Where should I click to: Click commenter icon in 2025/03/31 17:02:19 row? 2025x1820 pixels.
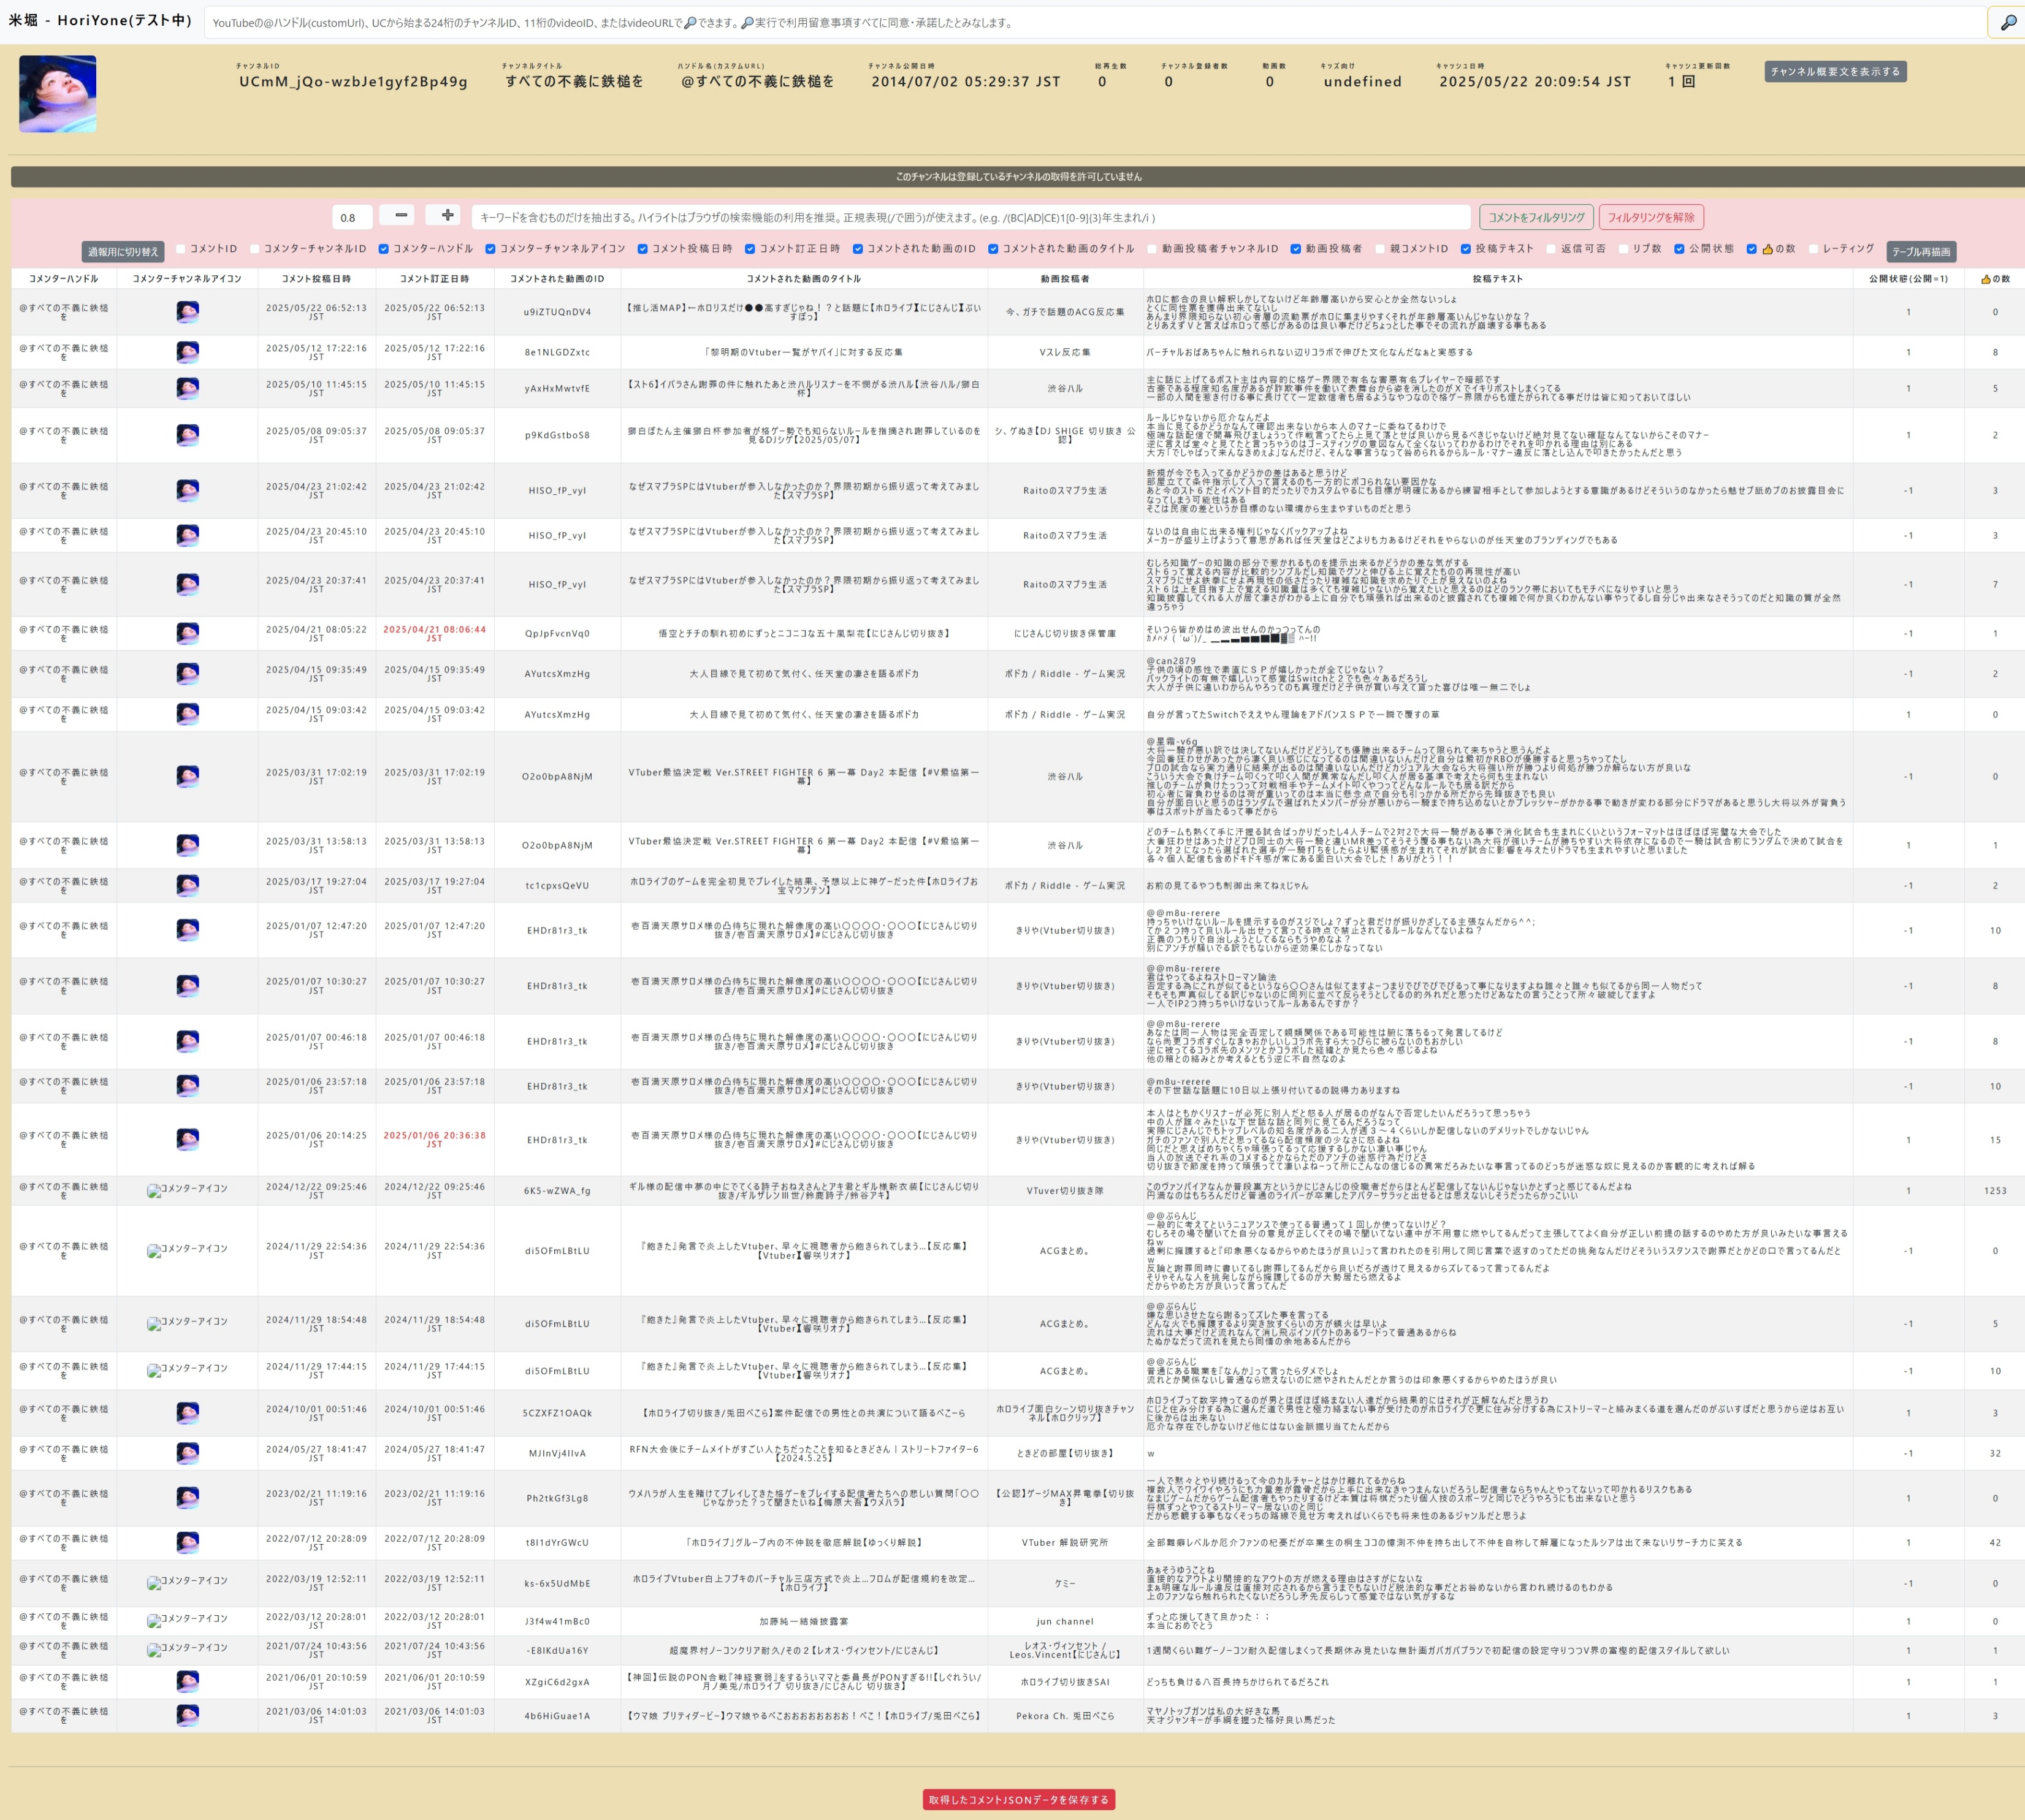[187, 776]
